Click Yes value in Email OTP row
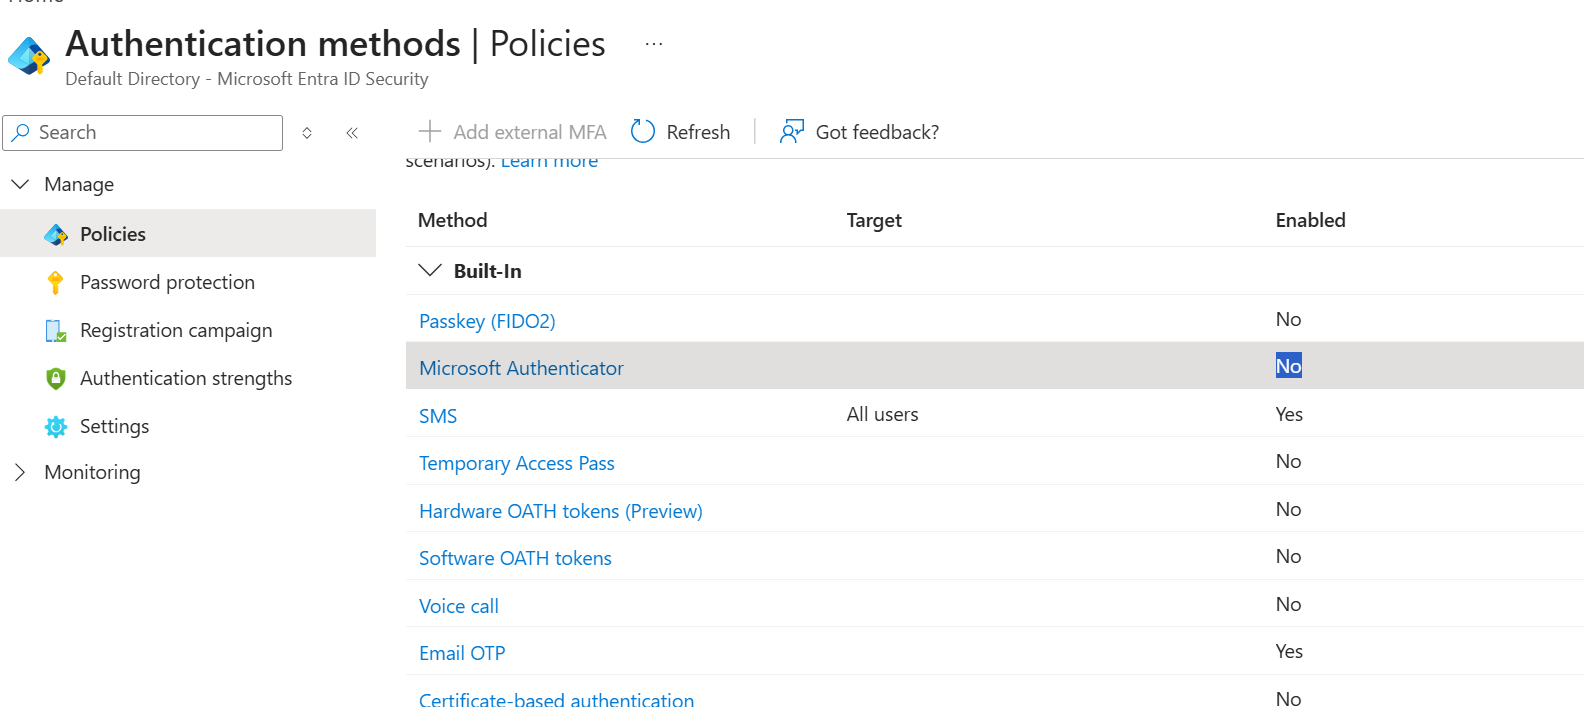This screenshot has height=707, width=1584. pyautogui.click(x=1289, y=651)
